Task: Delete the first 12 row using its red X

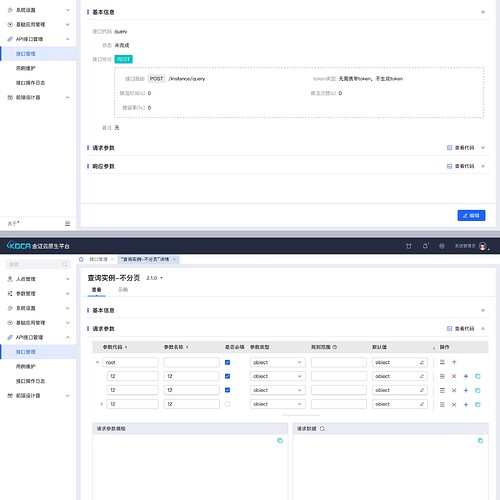Action: [x=454, y=376]
